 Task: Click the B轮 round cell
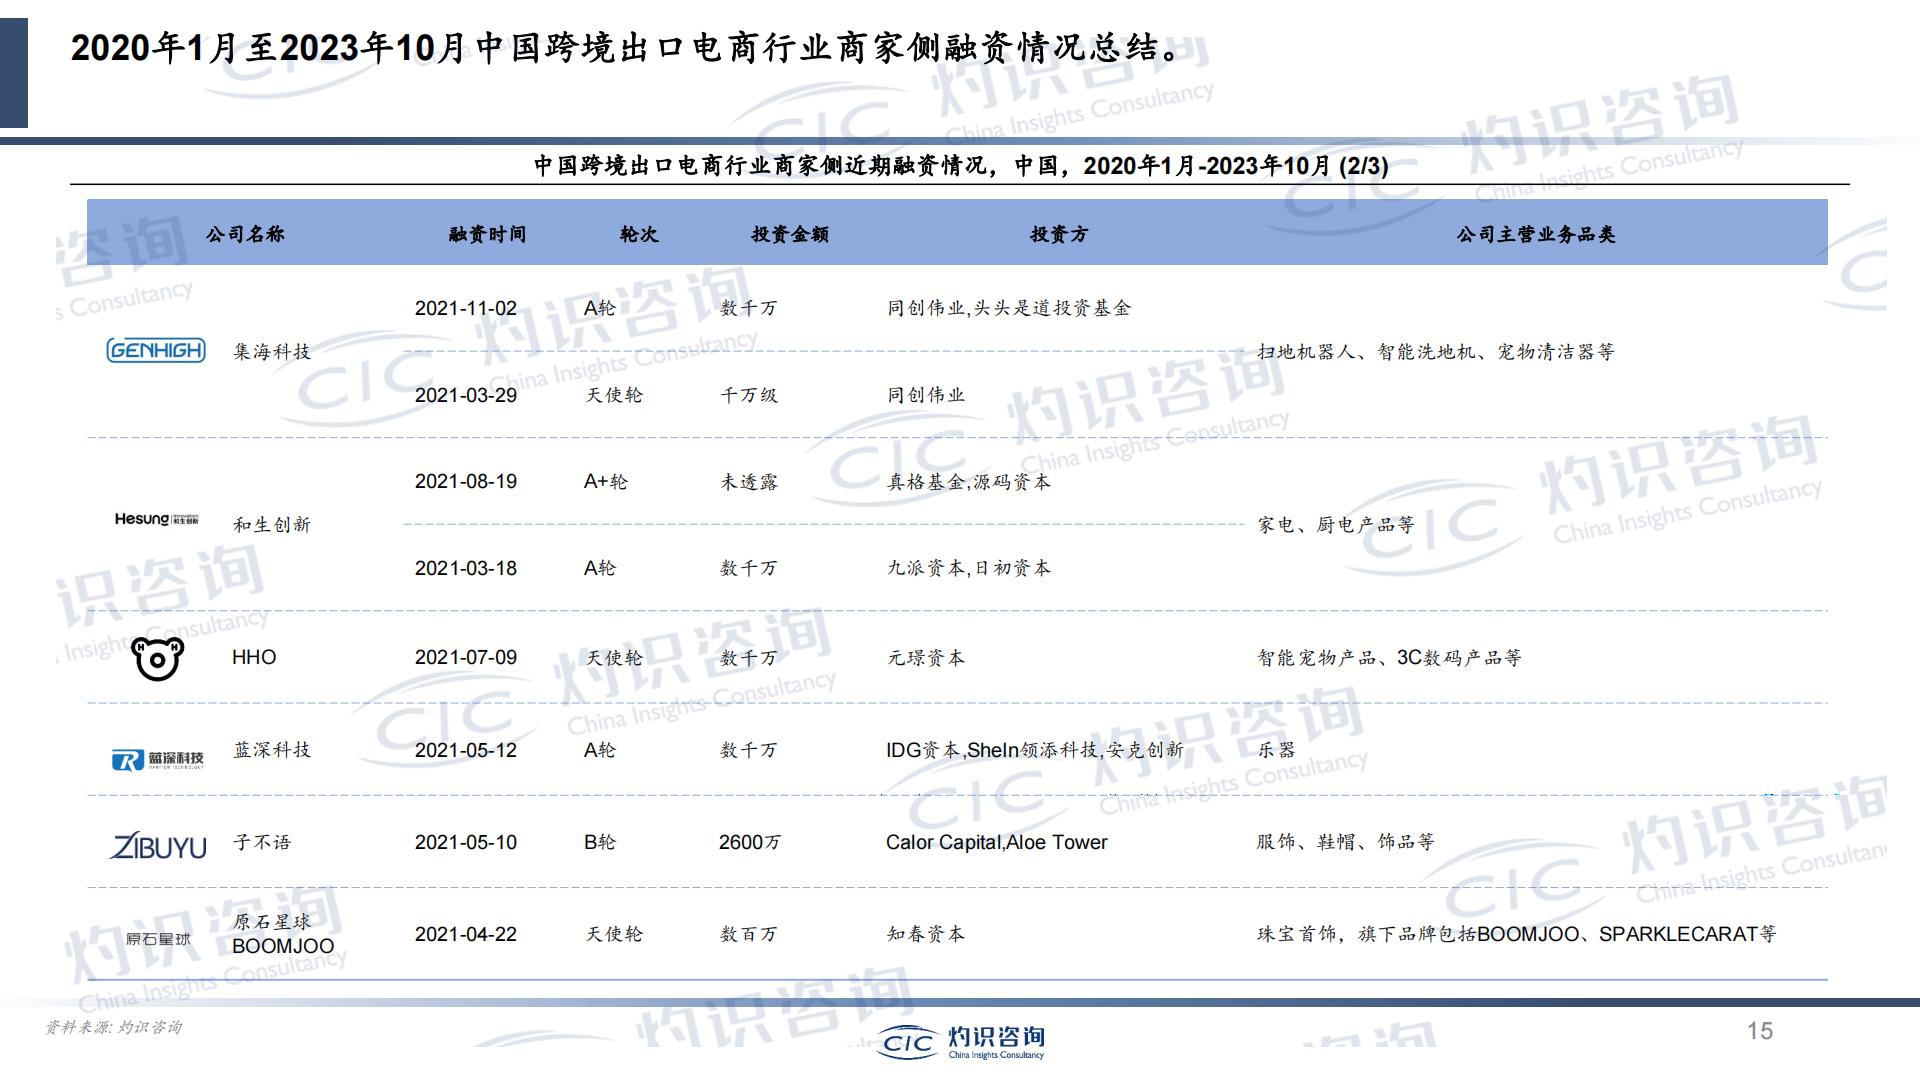coord(600,842)
